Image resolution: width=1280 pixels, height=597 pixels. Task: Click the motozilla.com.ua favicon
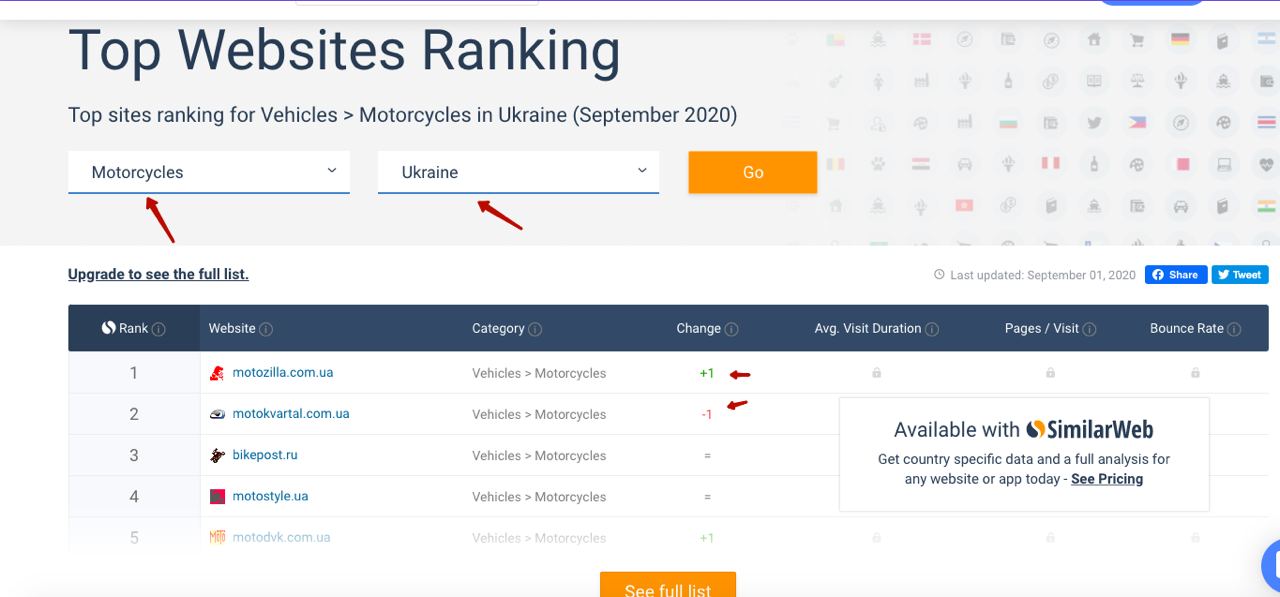217,373
